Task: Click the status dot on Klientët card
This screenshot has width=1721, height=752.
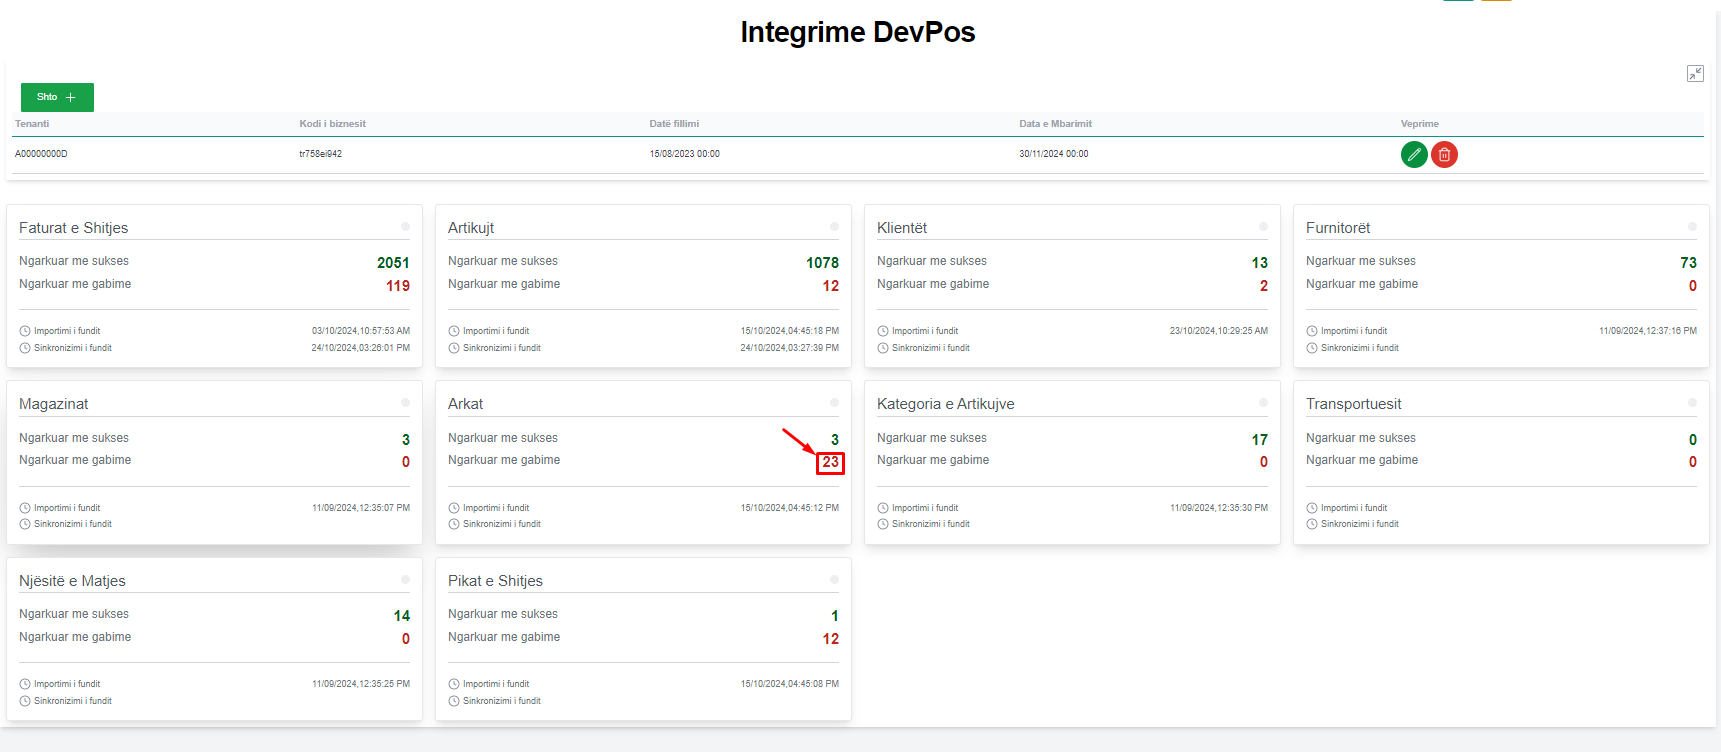Action: (x=1263, y=227)
